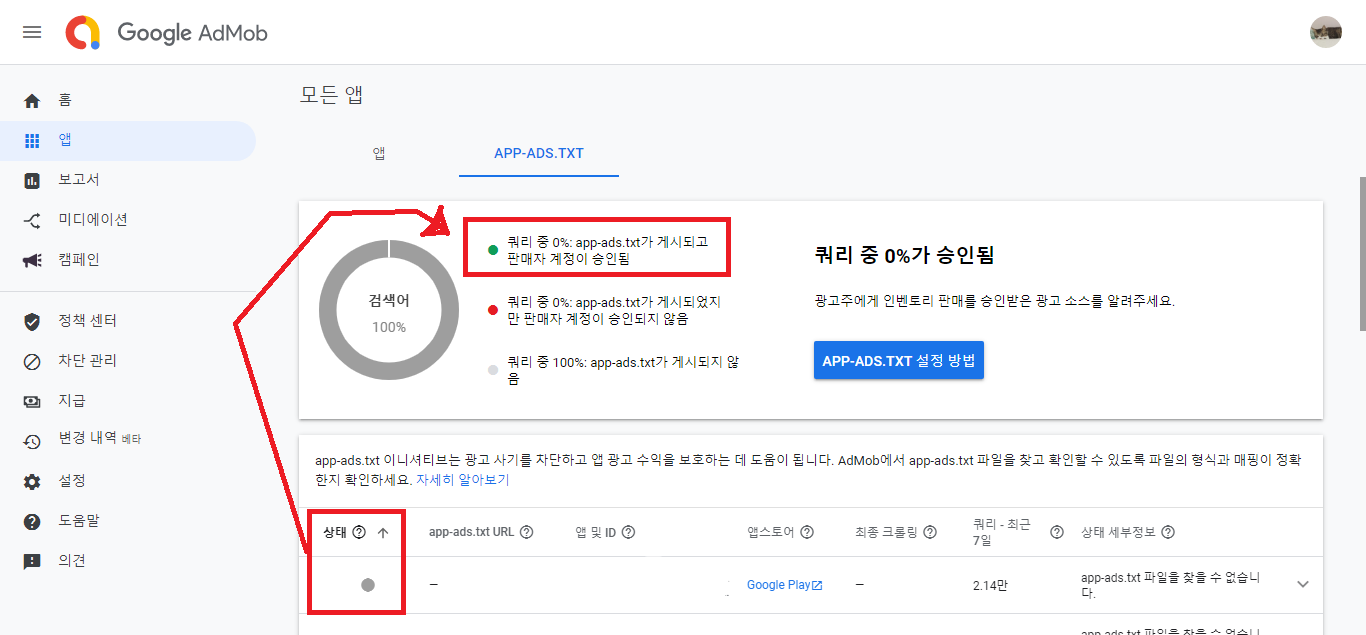The image size is (1366, 635).
Task: Expand the first app row details chevron
Action: coord(1302,584)
